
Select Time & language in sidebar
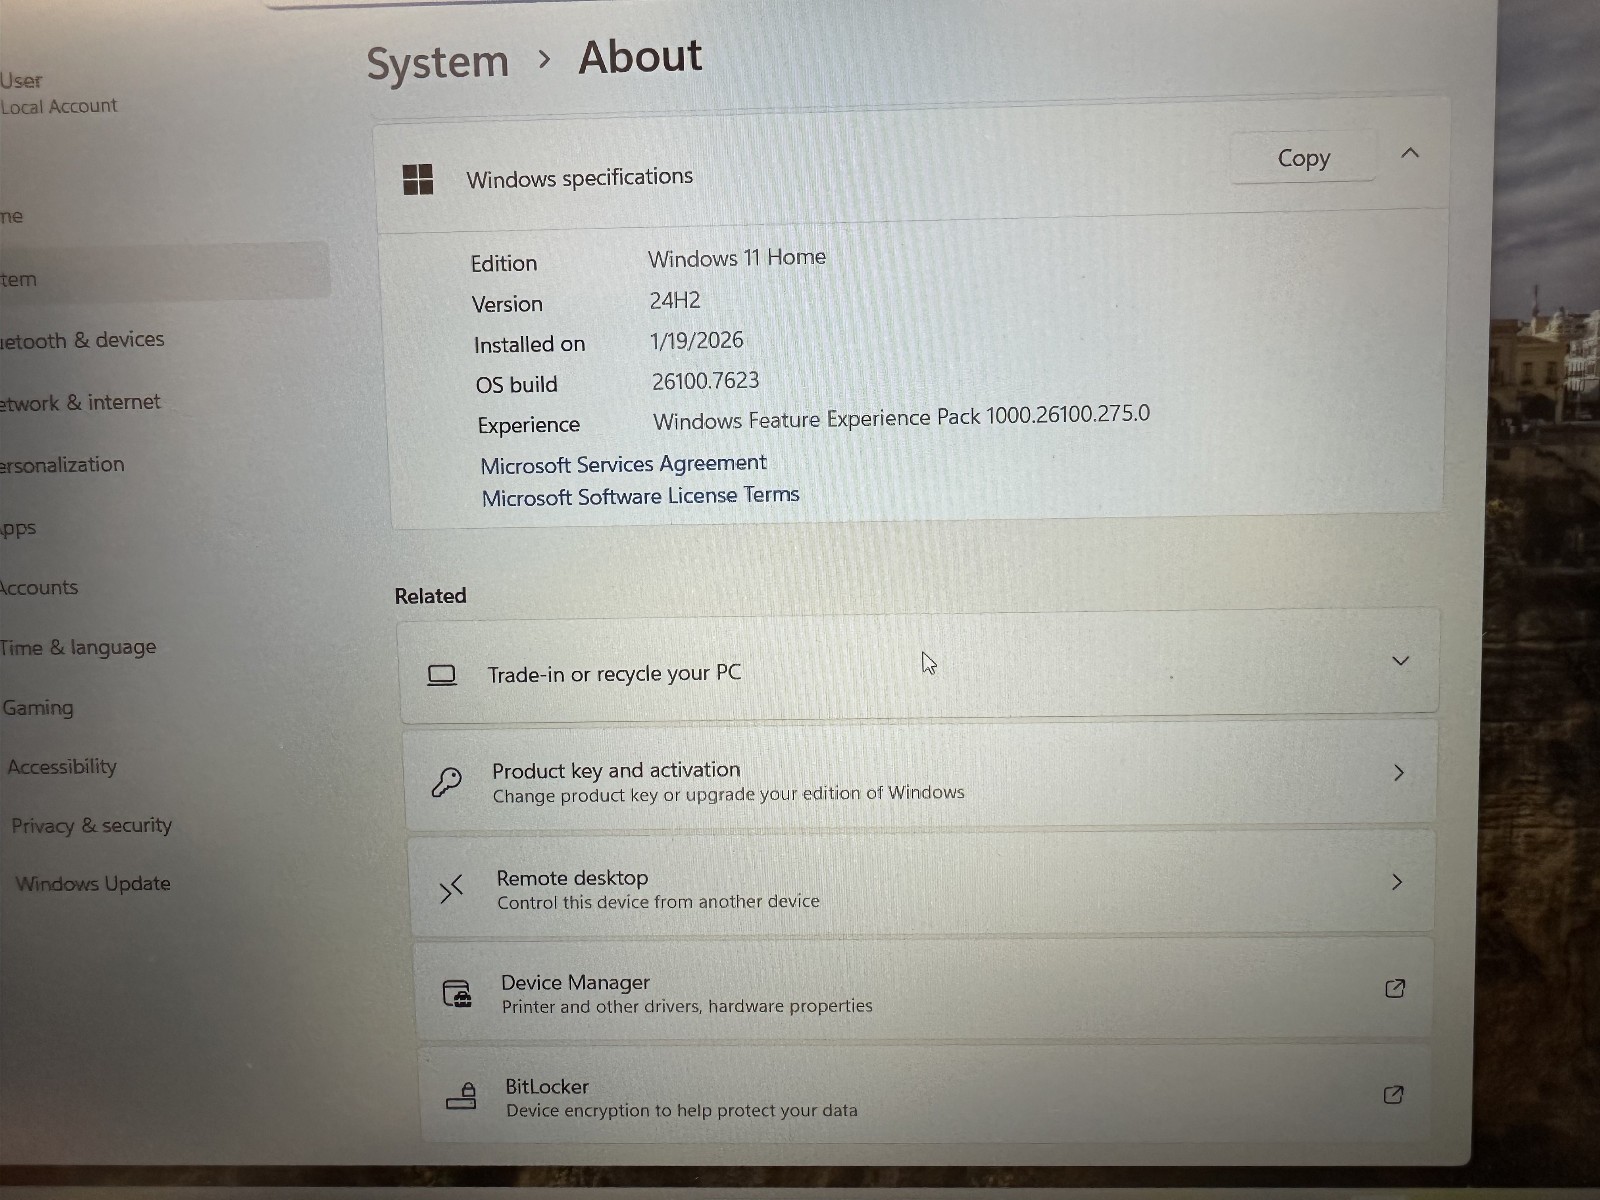78,647
